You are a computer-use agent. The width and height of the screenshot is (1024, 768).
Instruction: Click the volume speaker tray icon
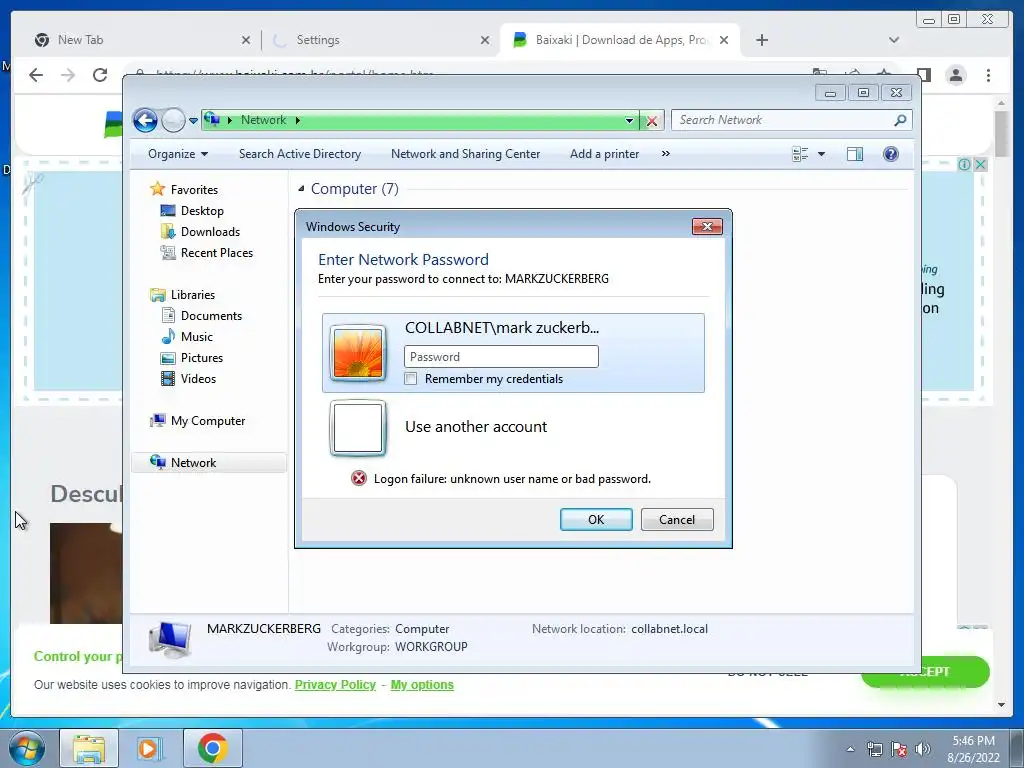pos(923,749)
